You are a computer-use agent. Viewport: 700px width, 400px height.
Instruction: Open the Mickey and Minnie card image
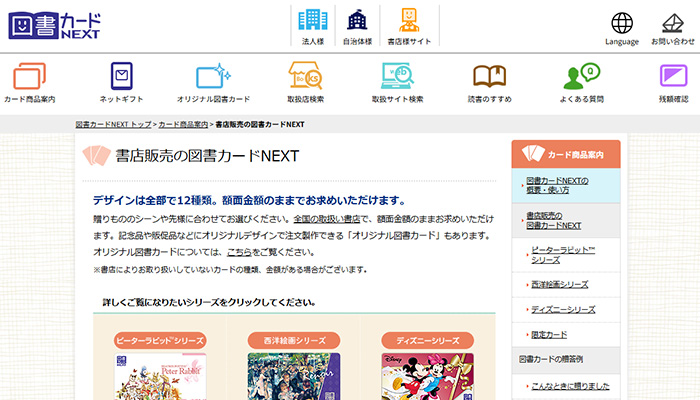(x=428, y=376)
